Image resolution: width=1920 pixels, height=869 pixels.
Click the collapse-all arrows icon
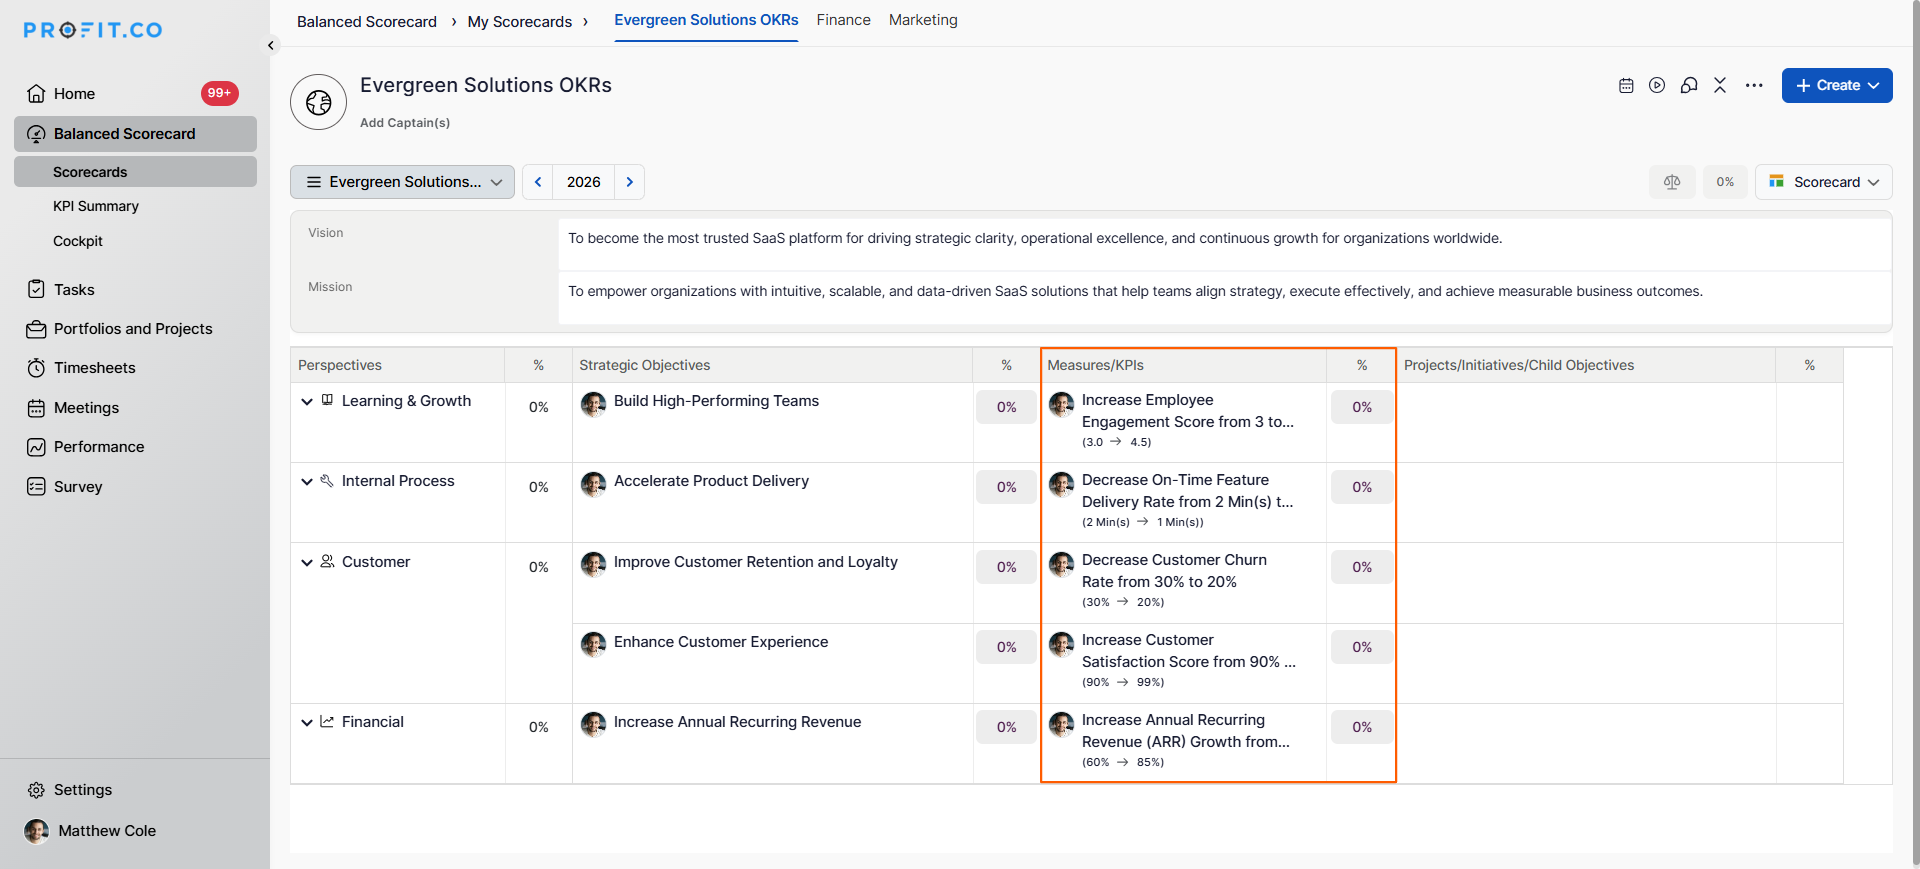(1720, 86)
